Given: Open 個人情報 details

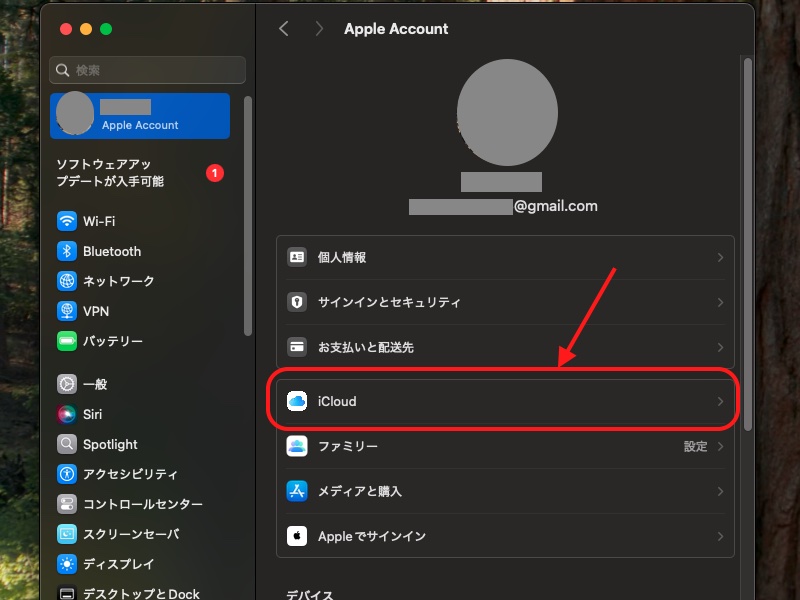Looking at the screenshot, I should [x=503, y=257].
